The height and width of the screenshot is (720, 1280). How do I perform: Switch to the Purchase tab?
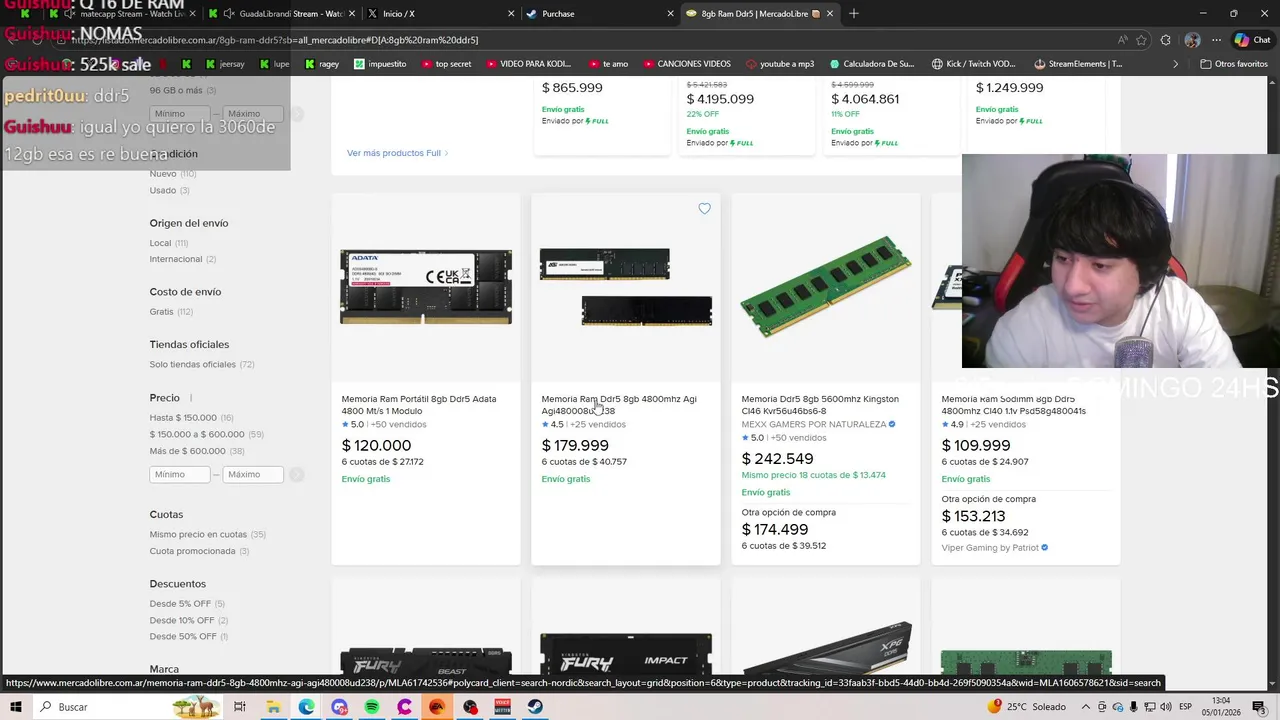click(x=600, y=14)
